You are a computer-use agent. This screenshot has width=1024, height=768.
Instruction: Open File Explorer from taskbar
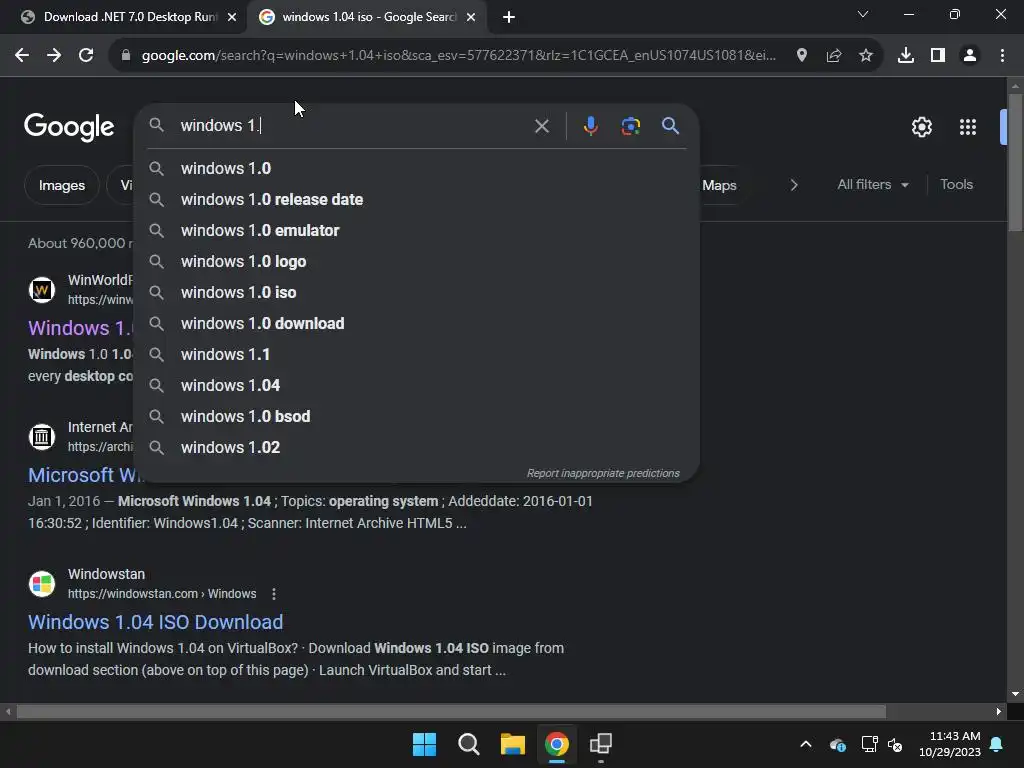point(513,744)
